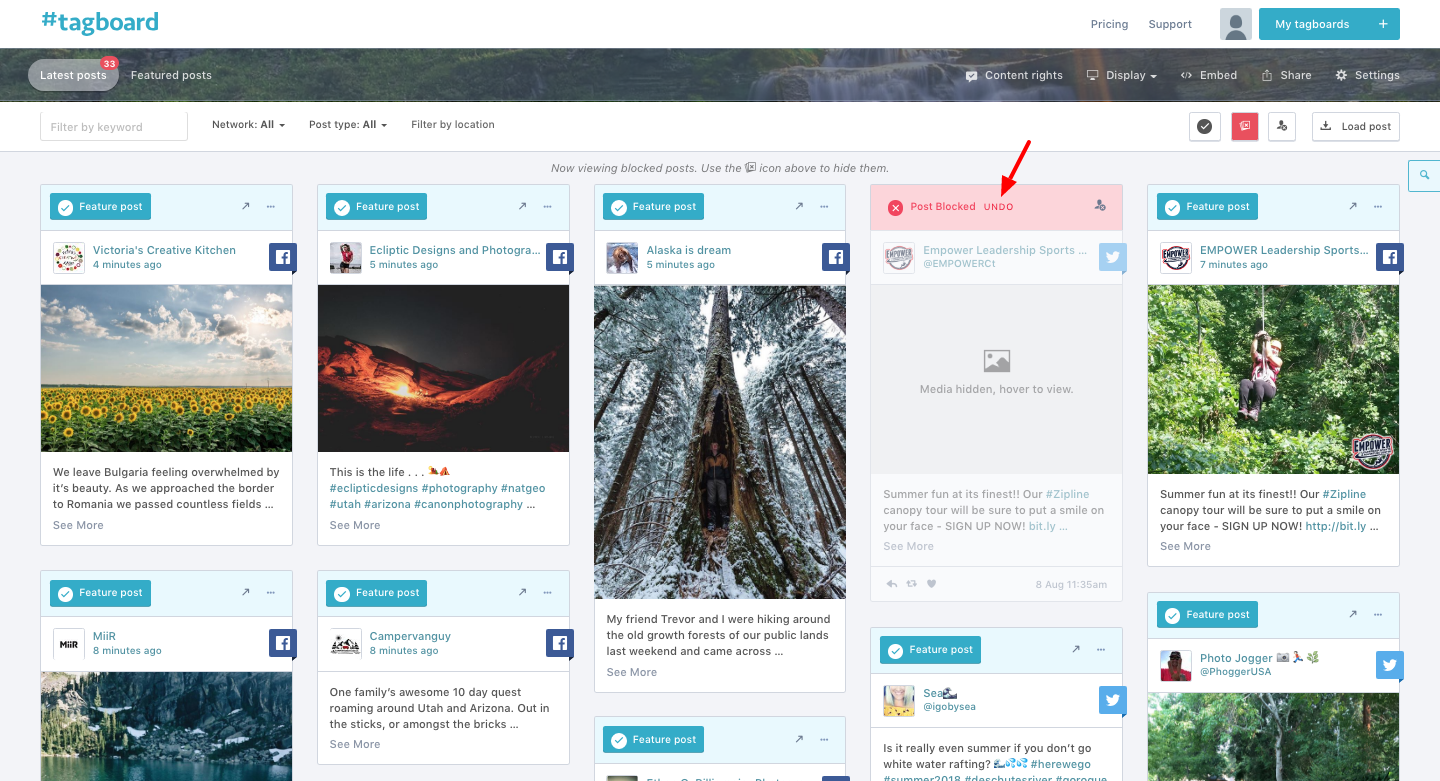
Task: Expand See More on Alaska is dream post
Action: coord(632,672)
